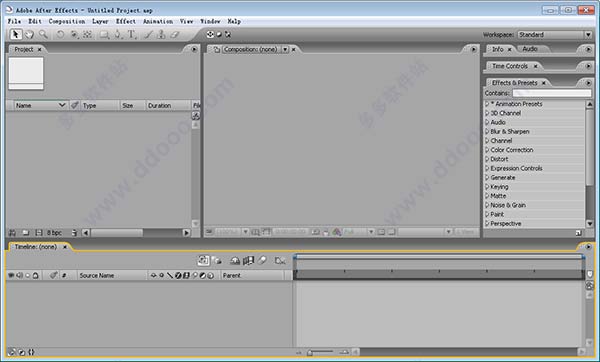Toggle motion blur switch in Timeline
The width and height of the screenshot is (600, 362).
[x=262, y=261]
